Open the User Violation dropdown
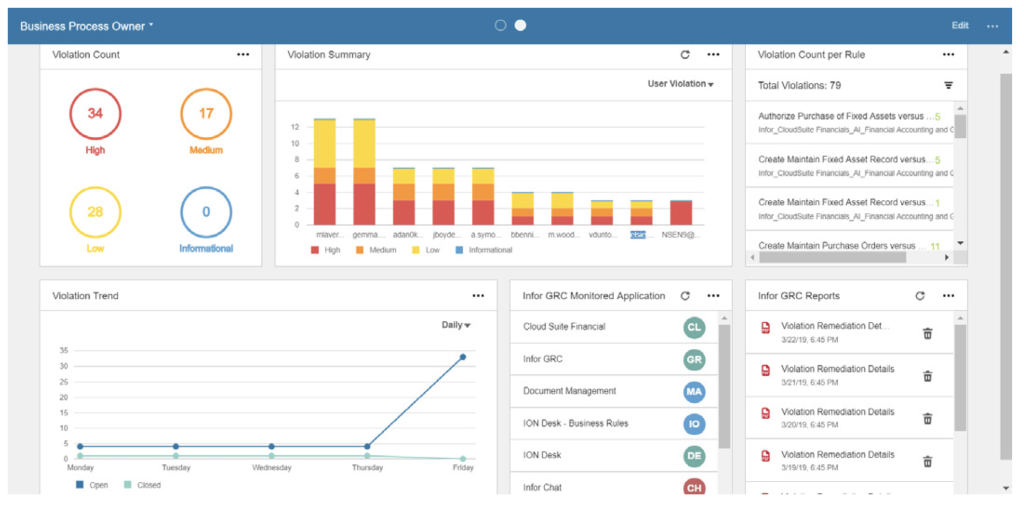 tap(680, 84)
